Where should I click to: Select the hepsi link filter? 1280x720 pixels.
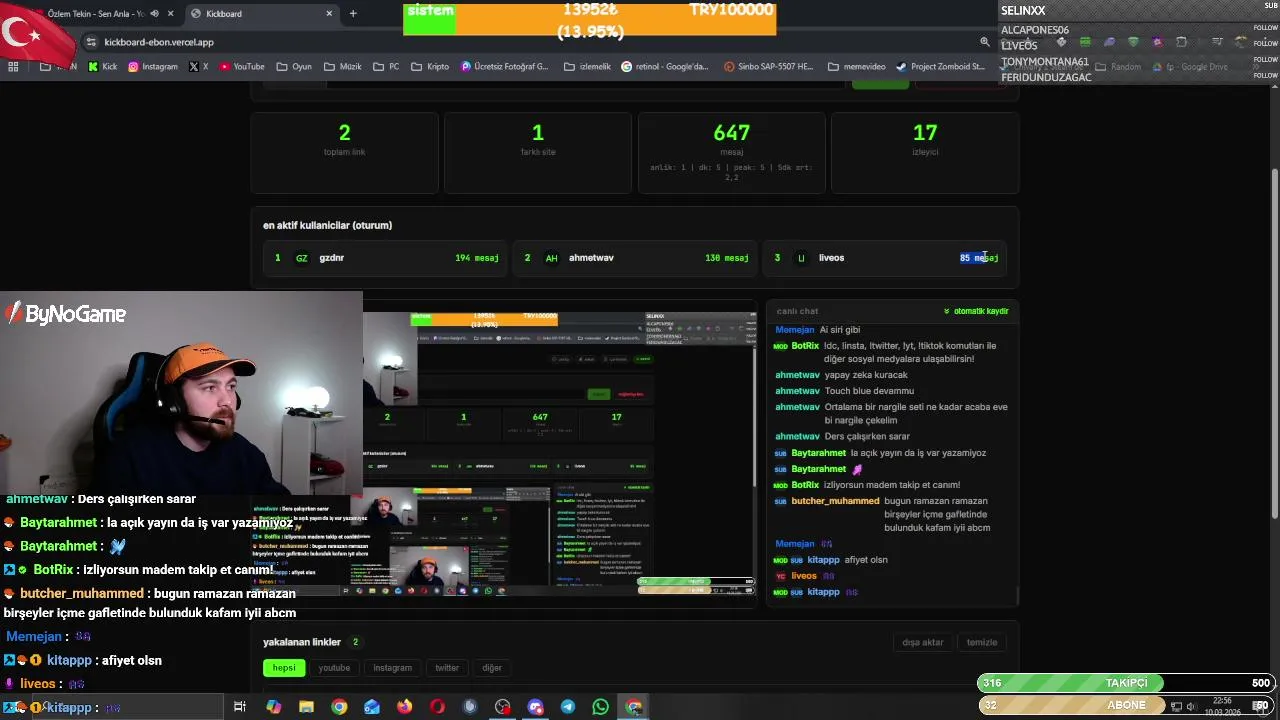[284, 668]
